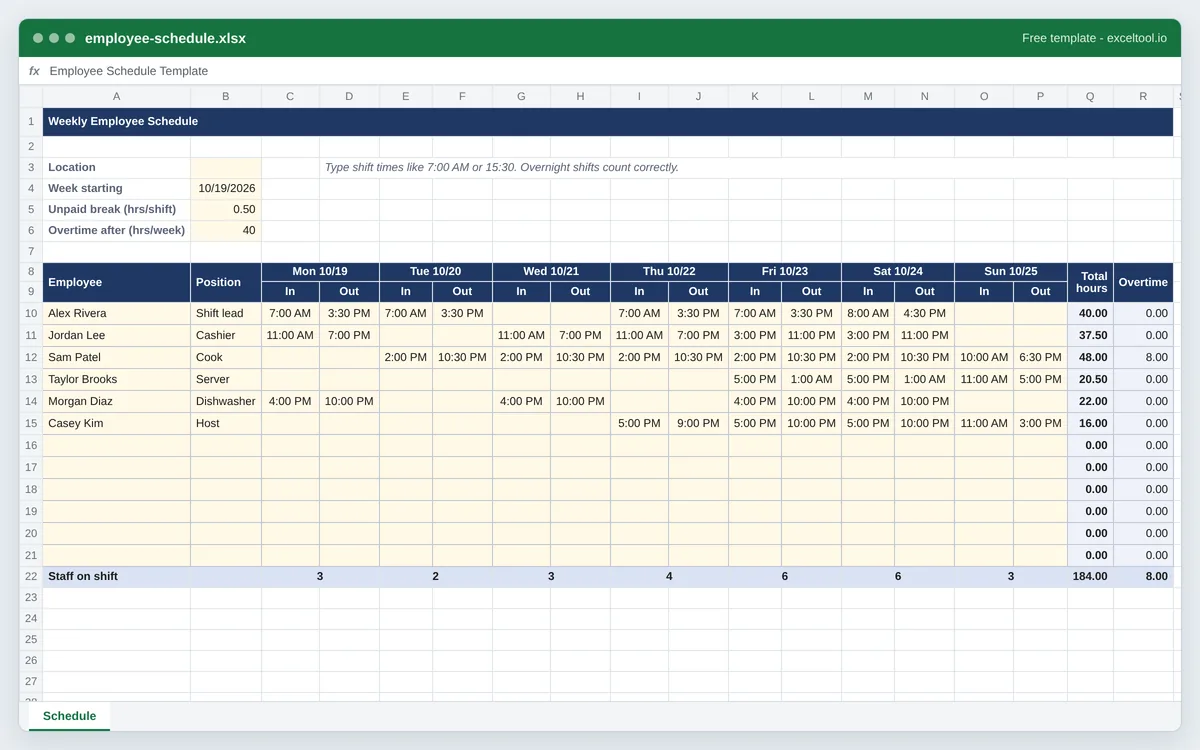Select the Server position cell

pyautogui.click(x=226, y=379)
